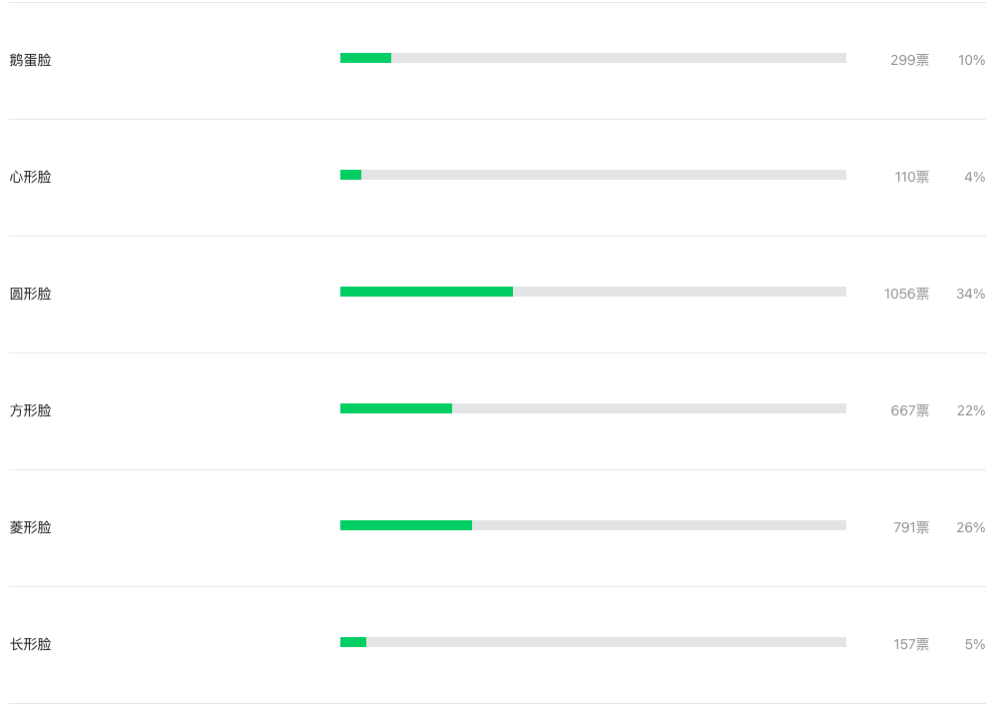Click the 菱形脸 green progress bar
The height and width of the screenshot is (707, 1000).
[x=406, y=525]
